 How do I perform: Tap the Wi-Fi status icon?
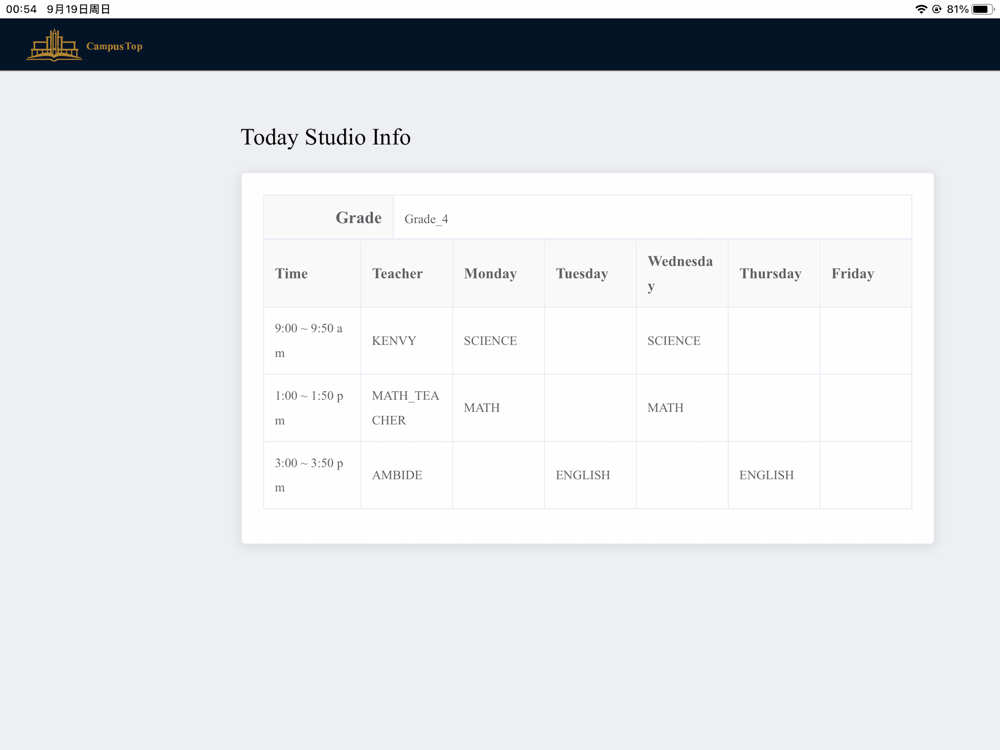(921, 9)
